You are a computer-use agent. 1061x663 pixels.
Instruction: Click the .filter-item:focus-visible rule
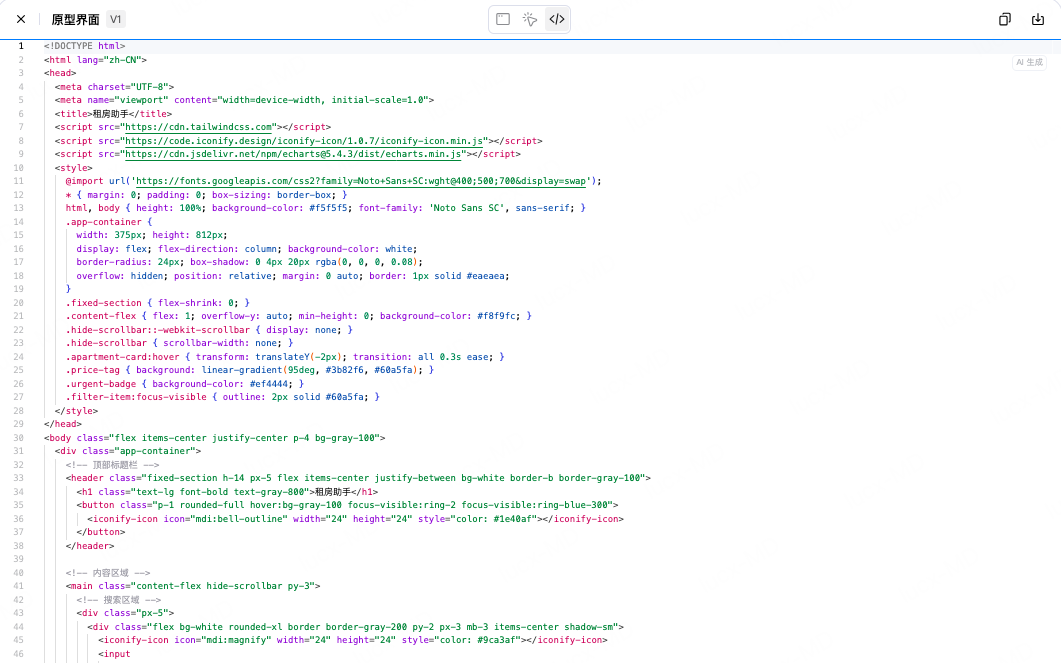[223, 398]
